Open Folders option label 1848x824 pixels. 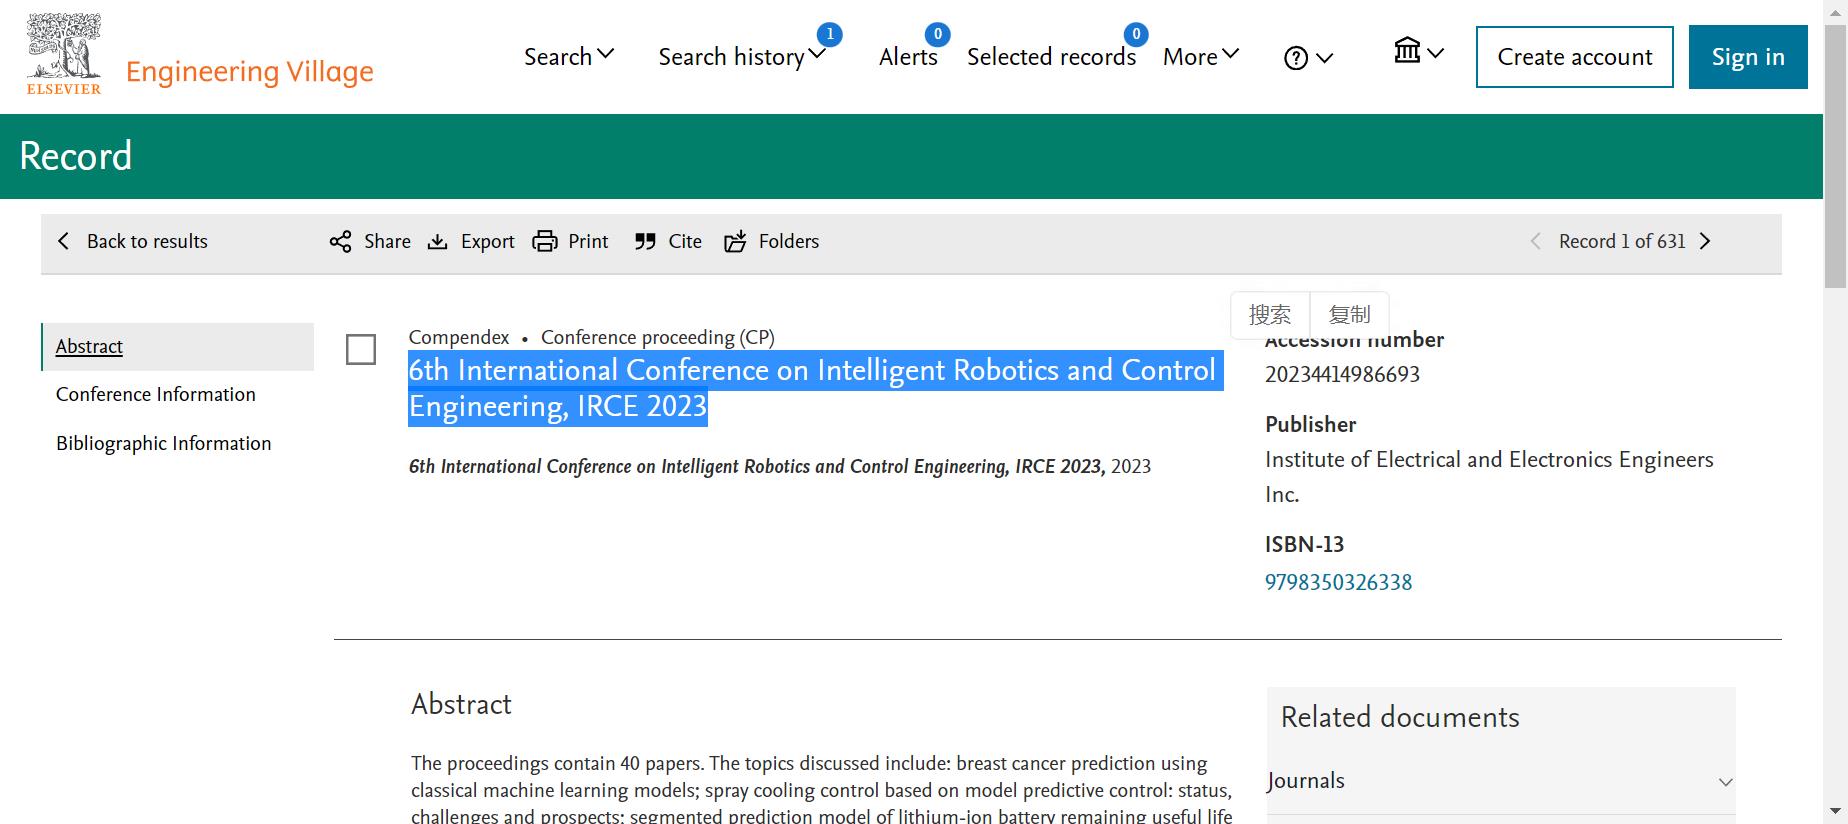tap(789, 241)
